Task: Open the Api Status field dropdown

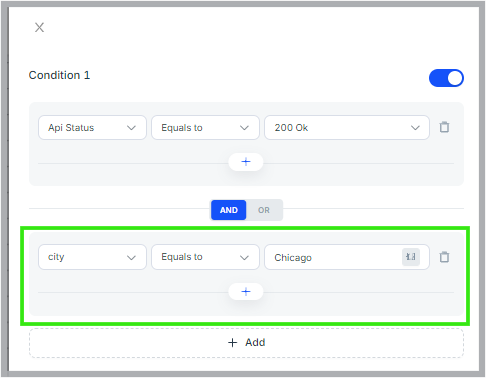Action: point(92,128)
